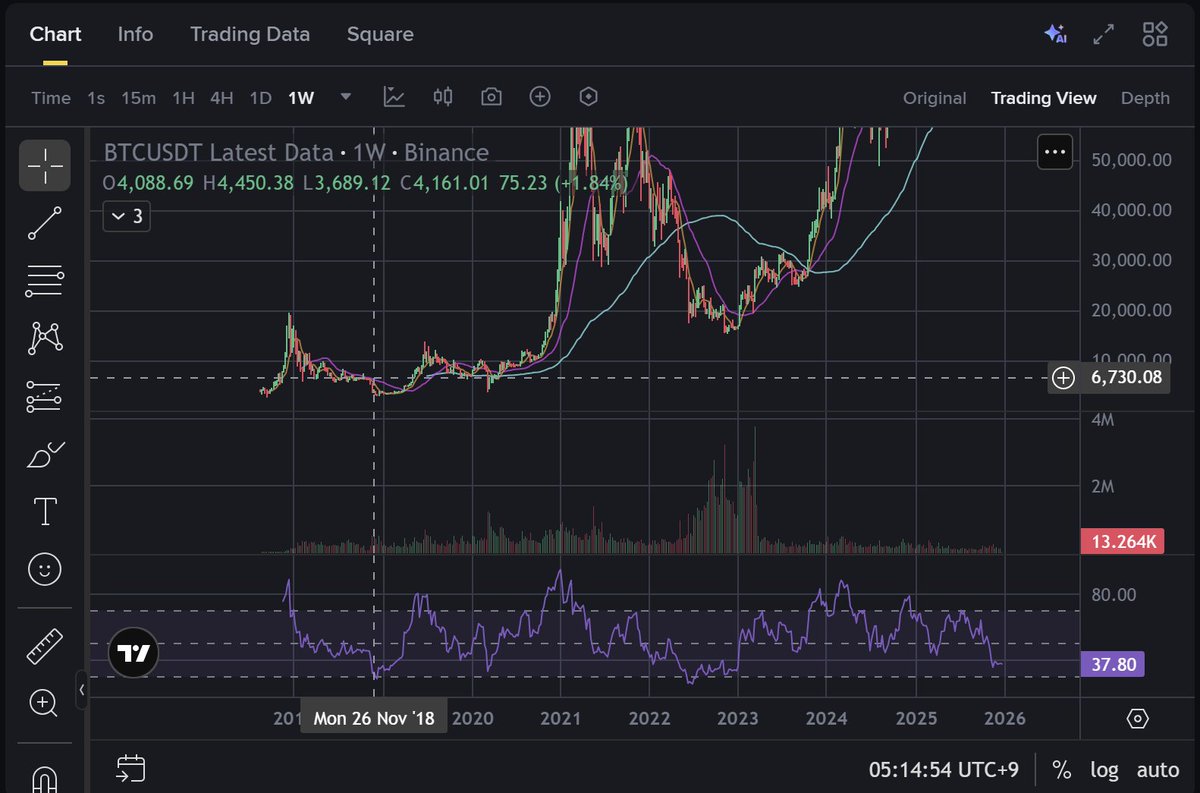Select the ruler measure tool
Viewport: 1200px width, 793px height.
tap(45, 645)
